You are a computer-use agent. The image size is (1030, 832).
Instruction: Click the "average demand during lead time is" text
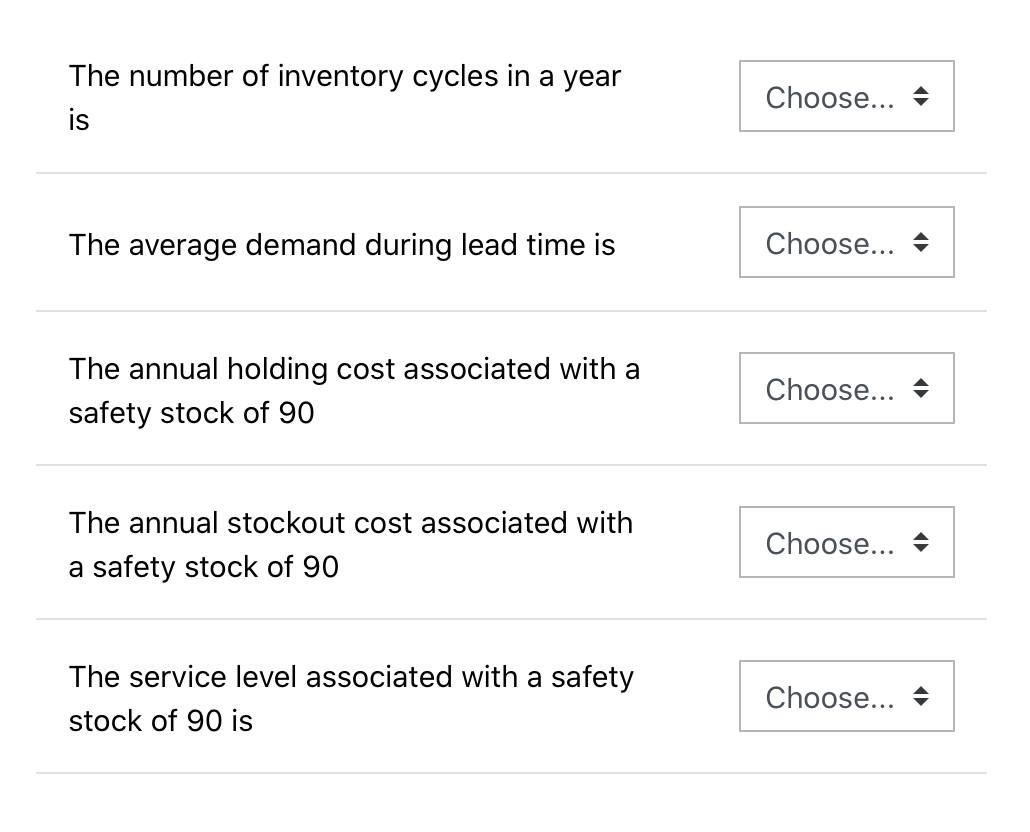tap(341, 245)
